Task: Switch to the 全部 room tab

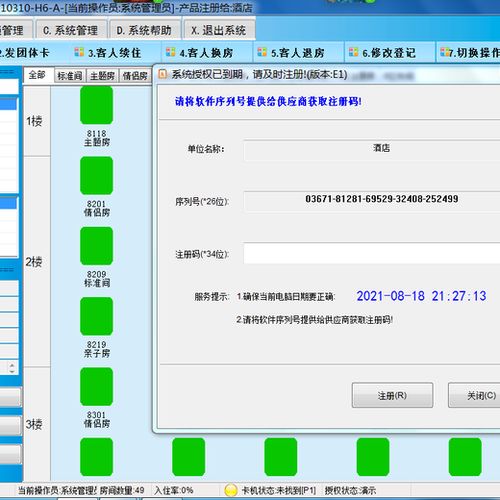Action: click(x=37, y=75)
